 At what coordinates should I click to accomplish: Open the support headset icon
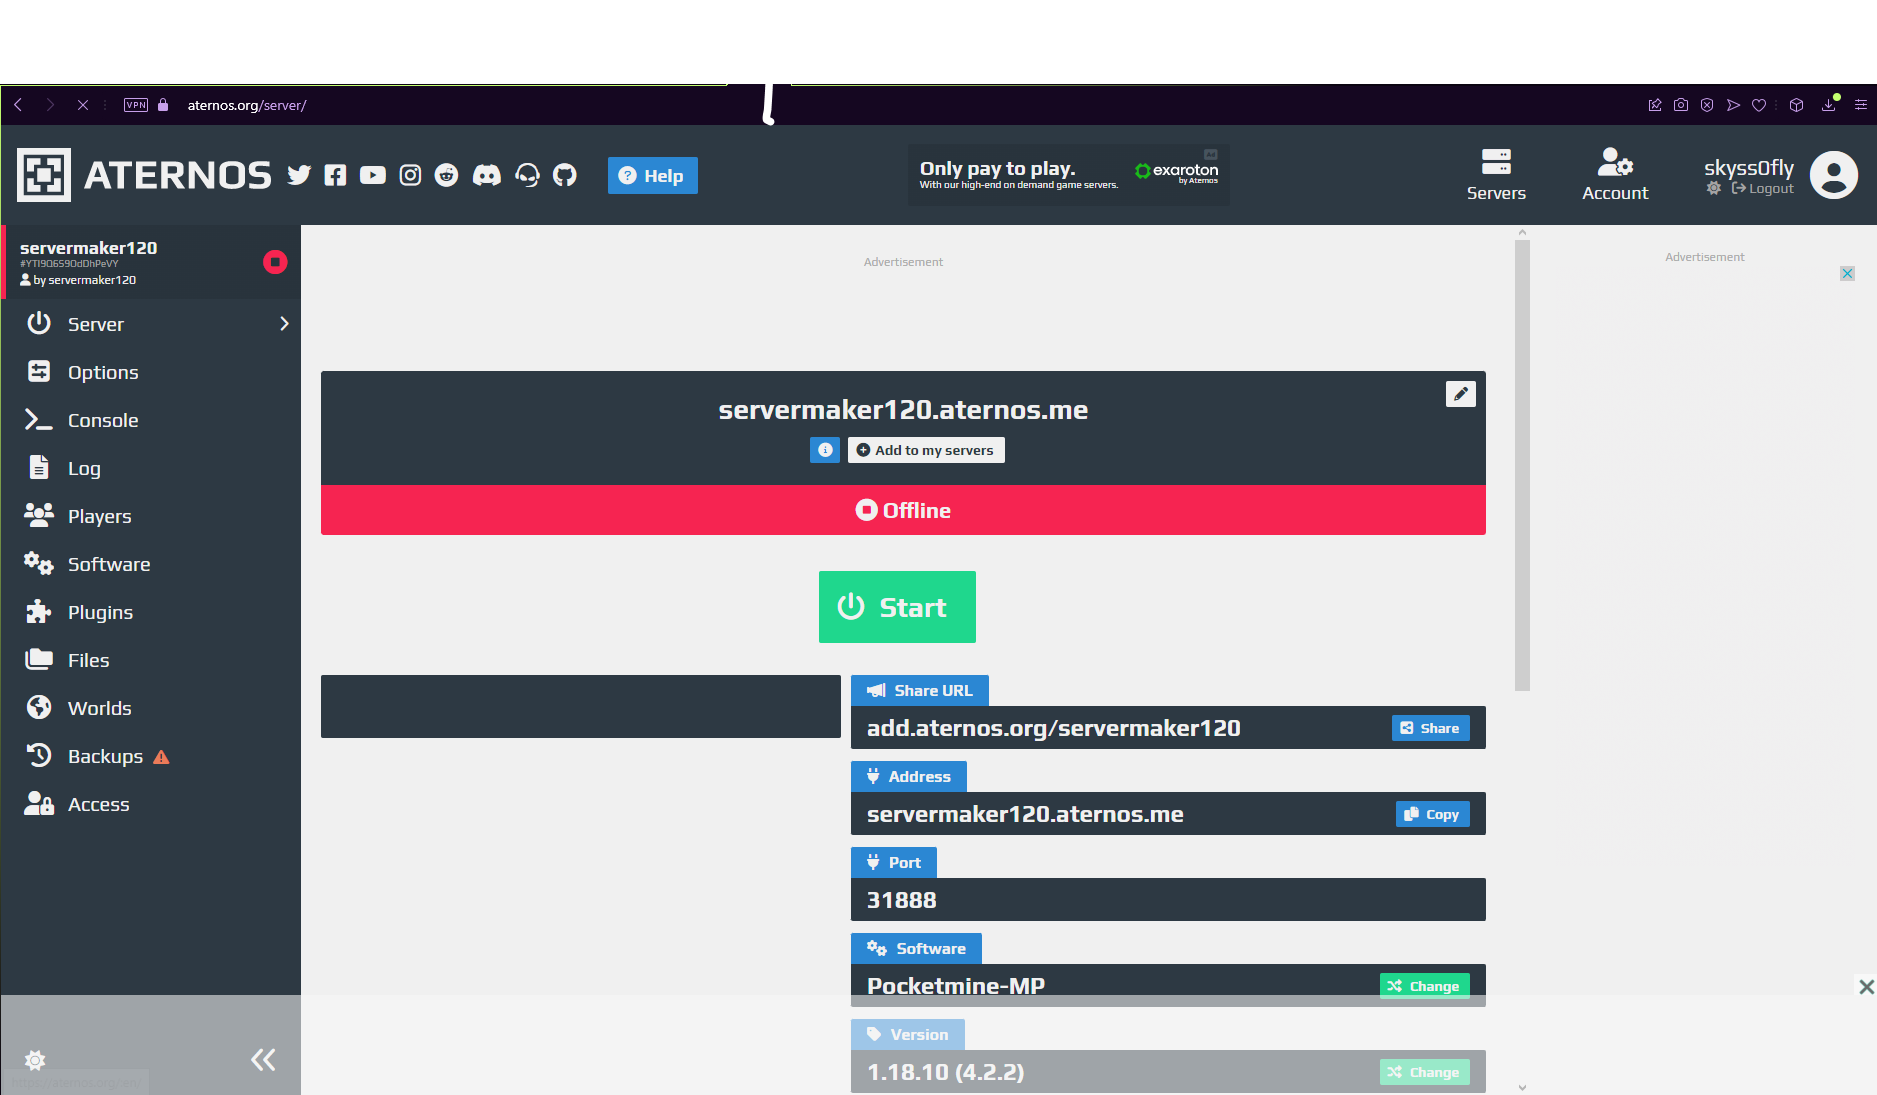pos(527,175)
